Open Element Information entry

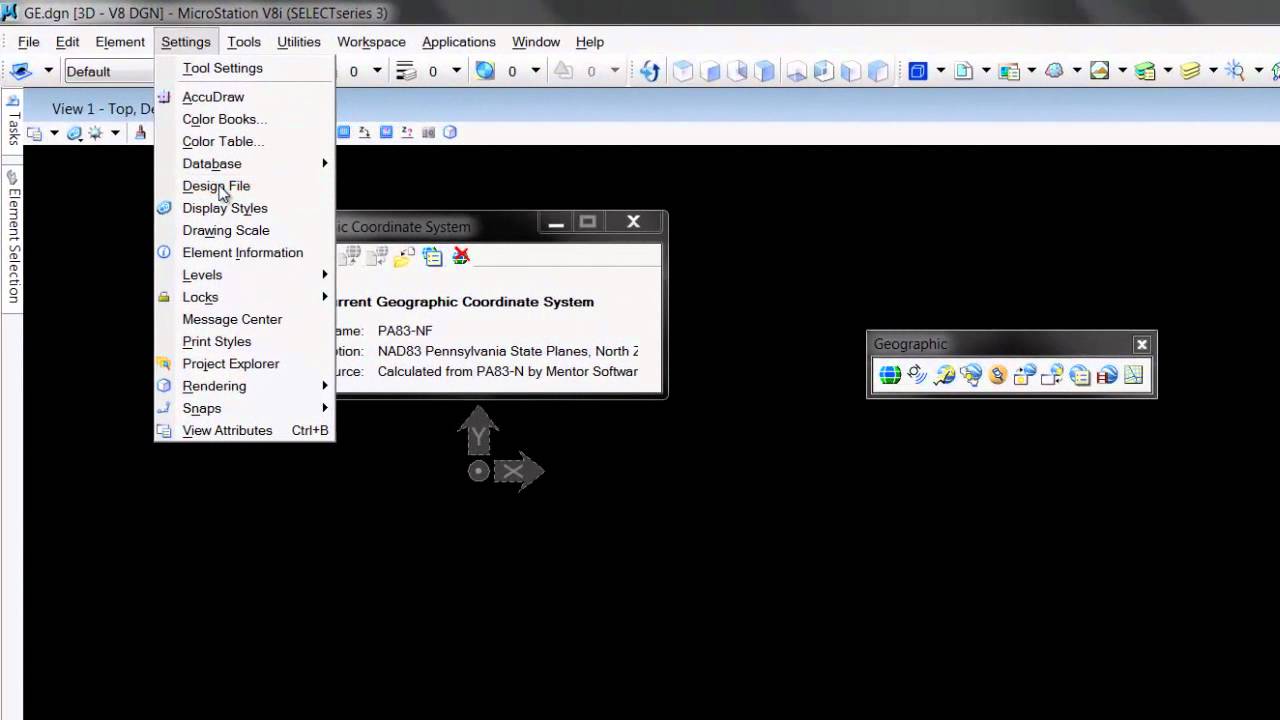244,252
